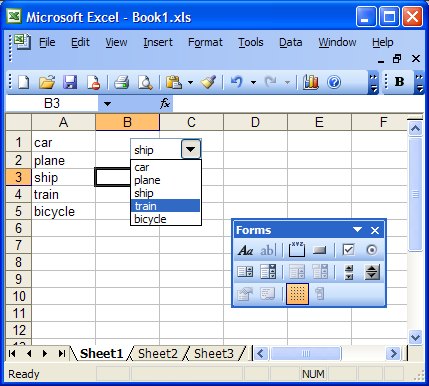This screenshot has height=386, width=429.
Task: Save the workbook with the floppy icon
Action: [x=70, y=82]
